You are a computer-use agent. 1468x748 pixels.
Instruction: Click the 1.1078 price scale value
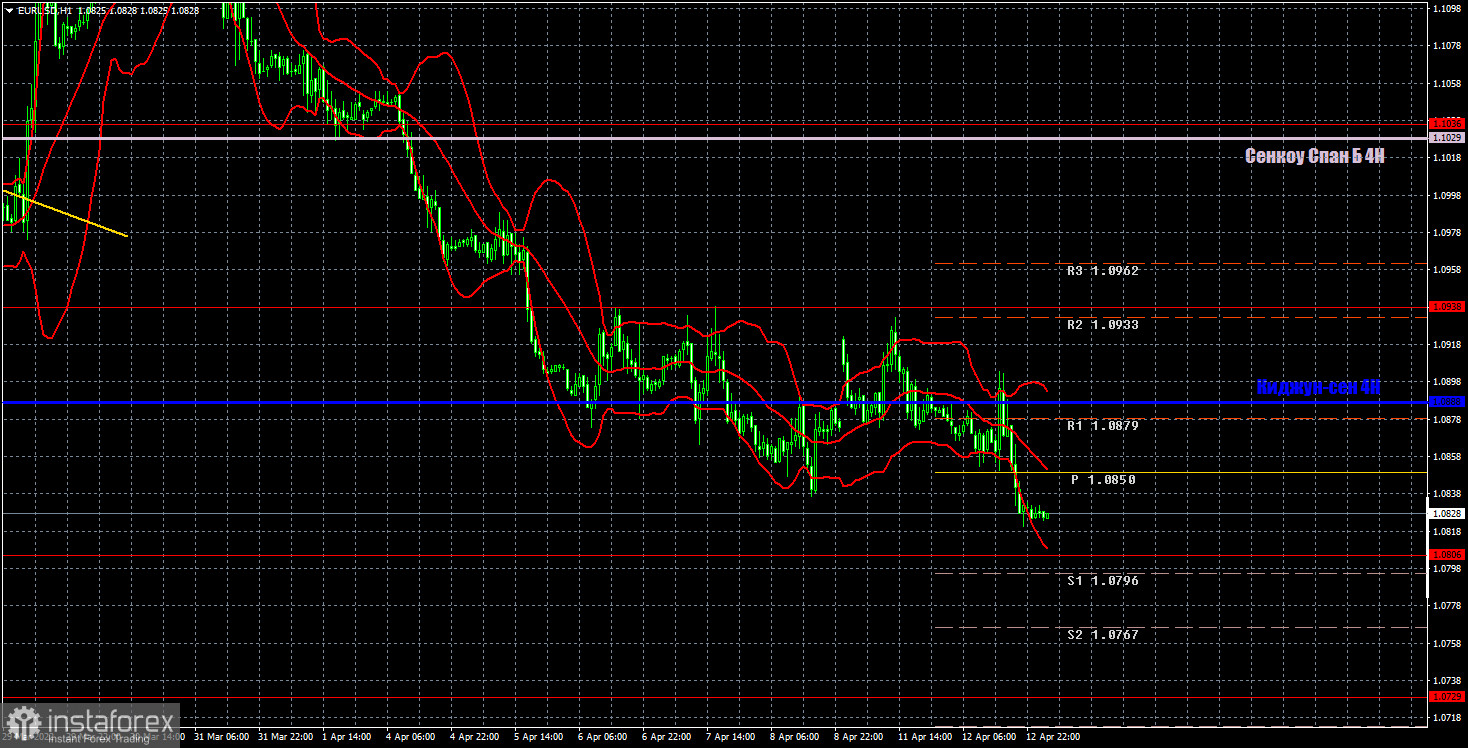tap(1447, 46)
